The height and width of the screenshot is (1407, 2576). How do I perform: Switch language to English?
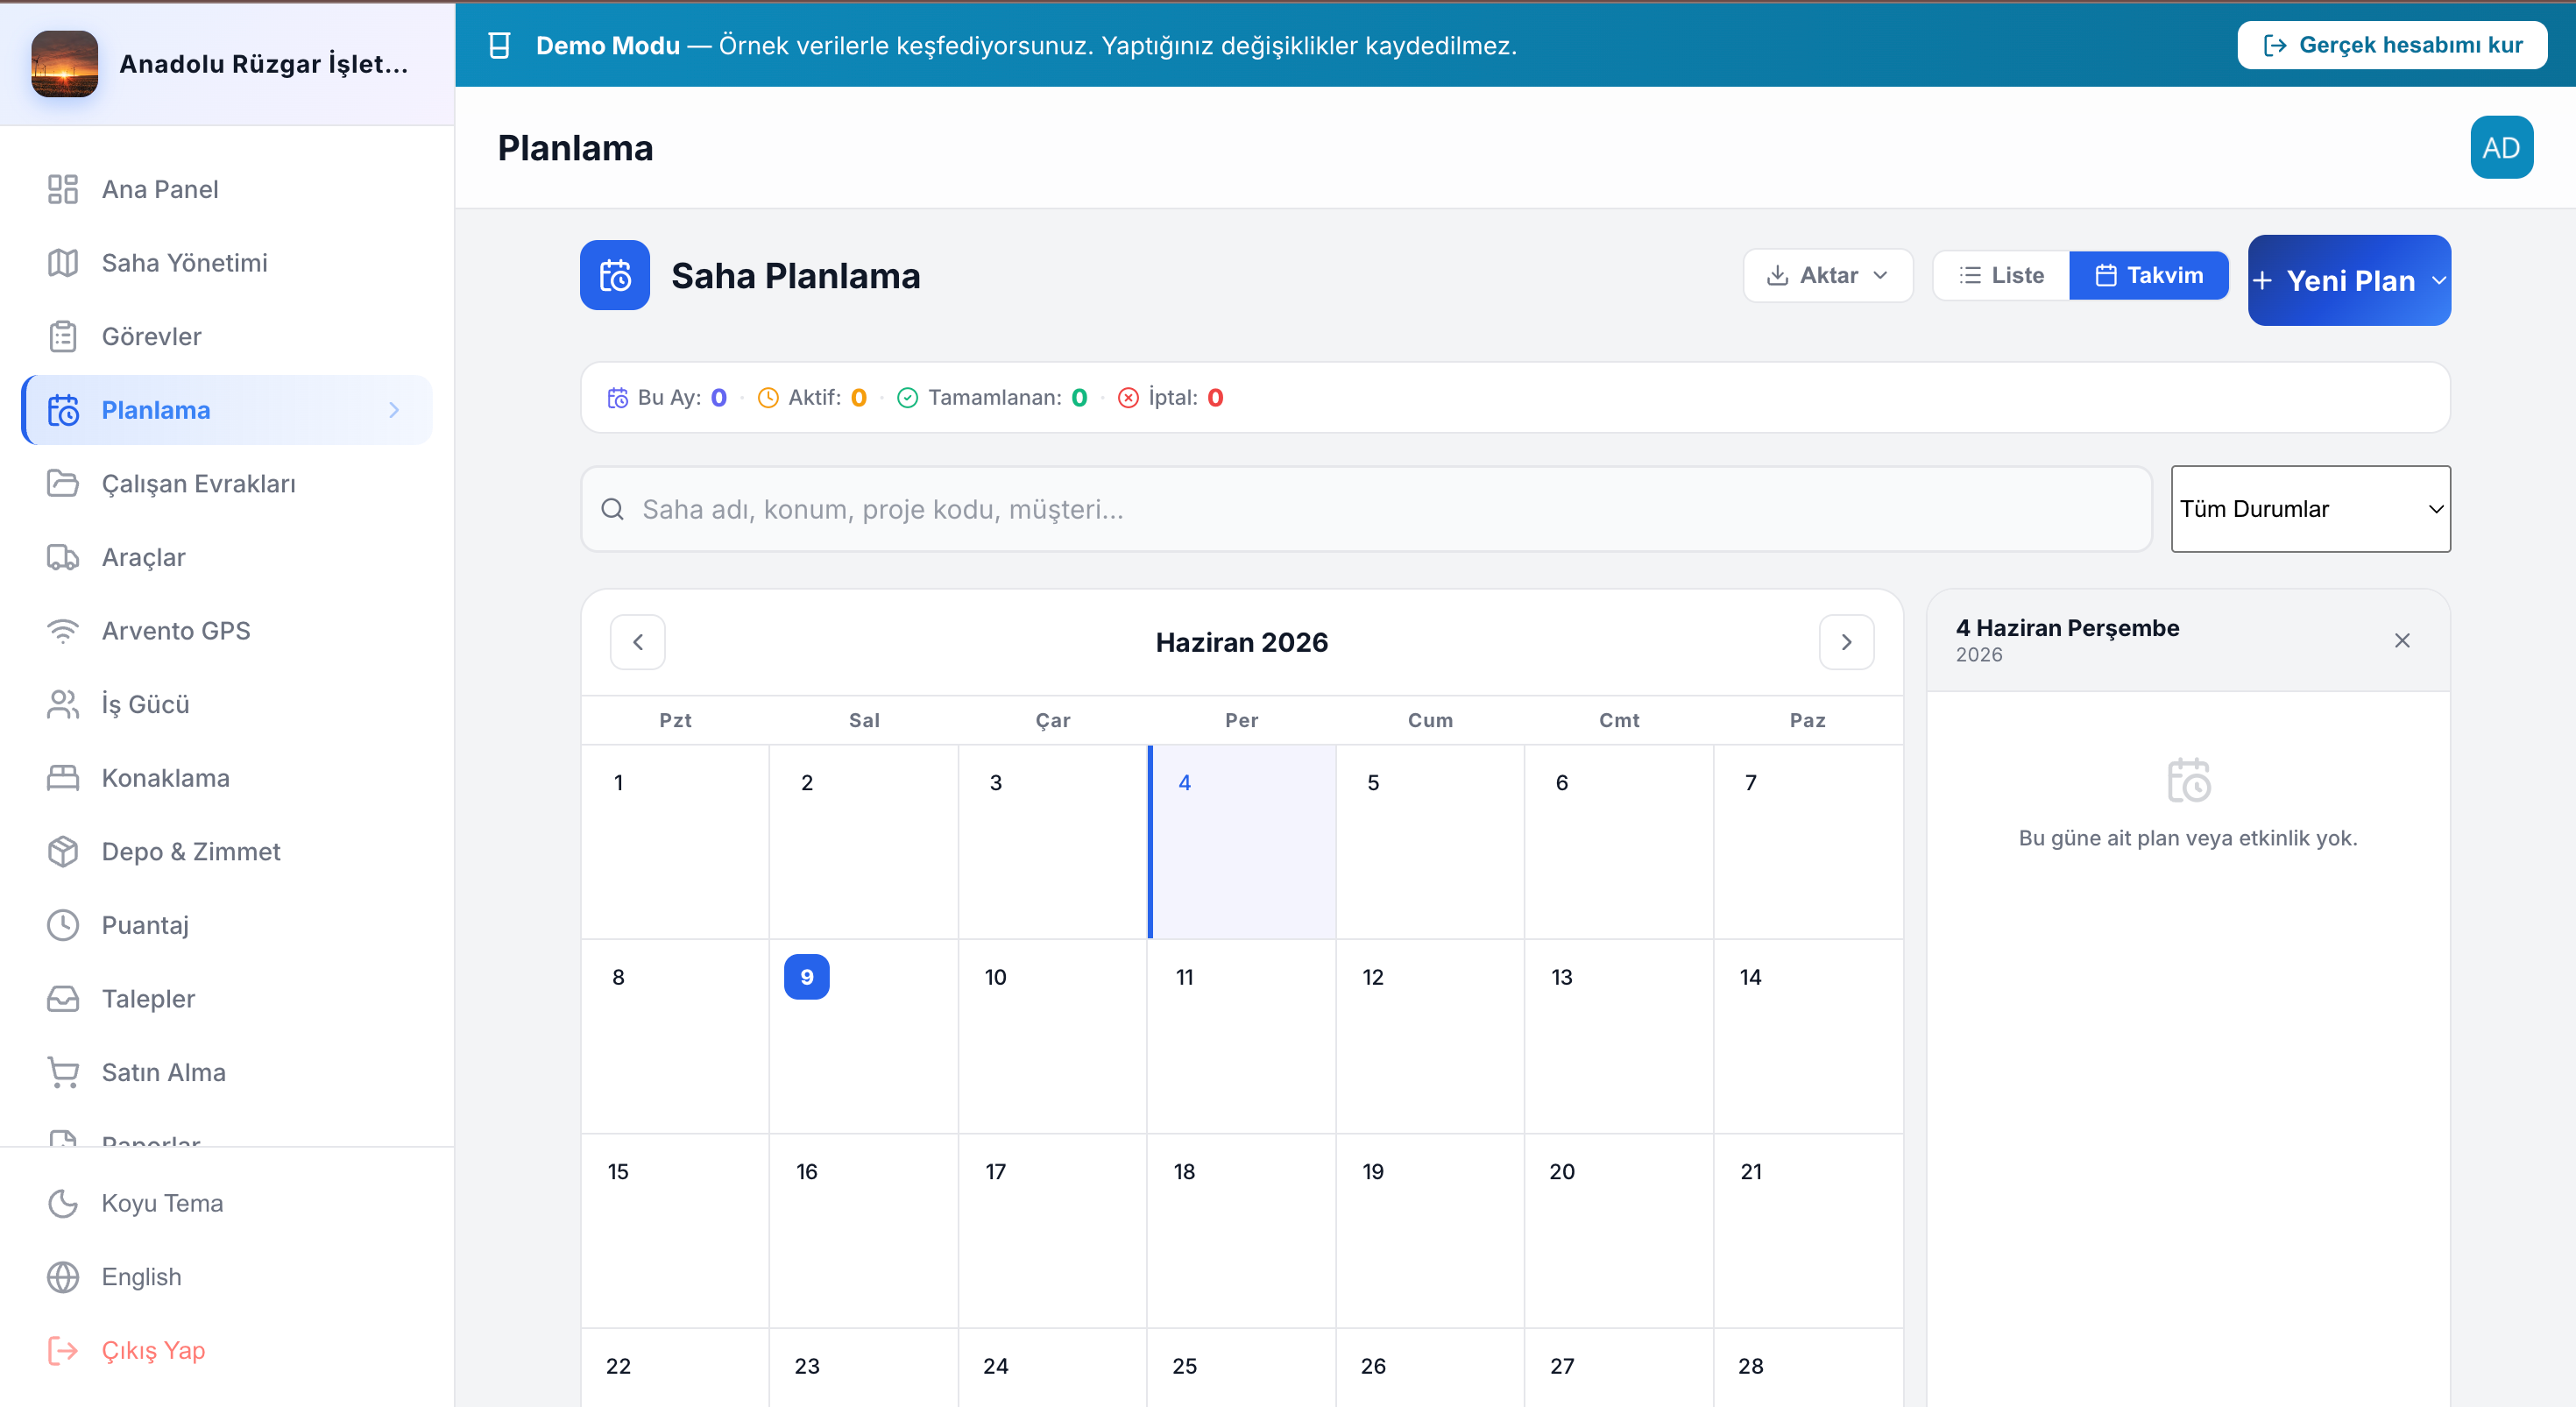[x=228, y=1277]
